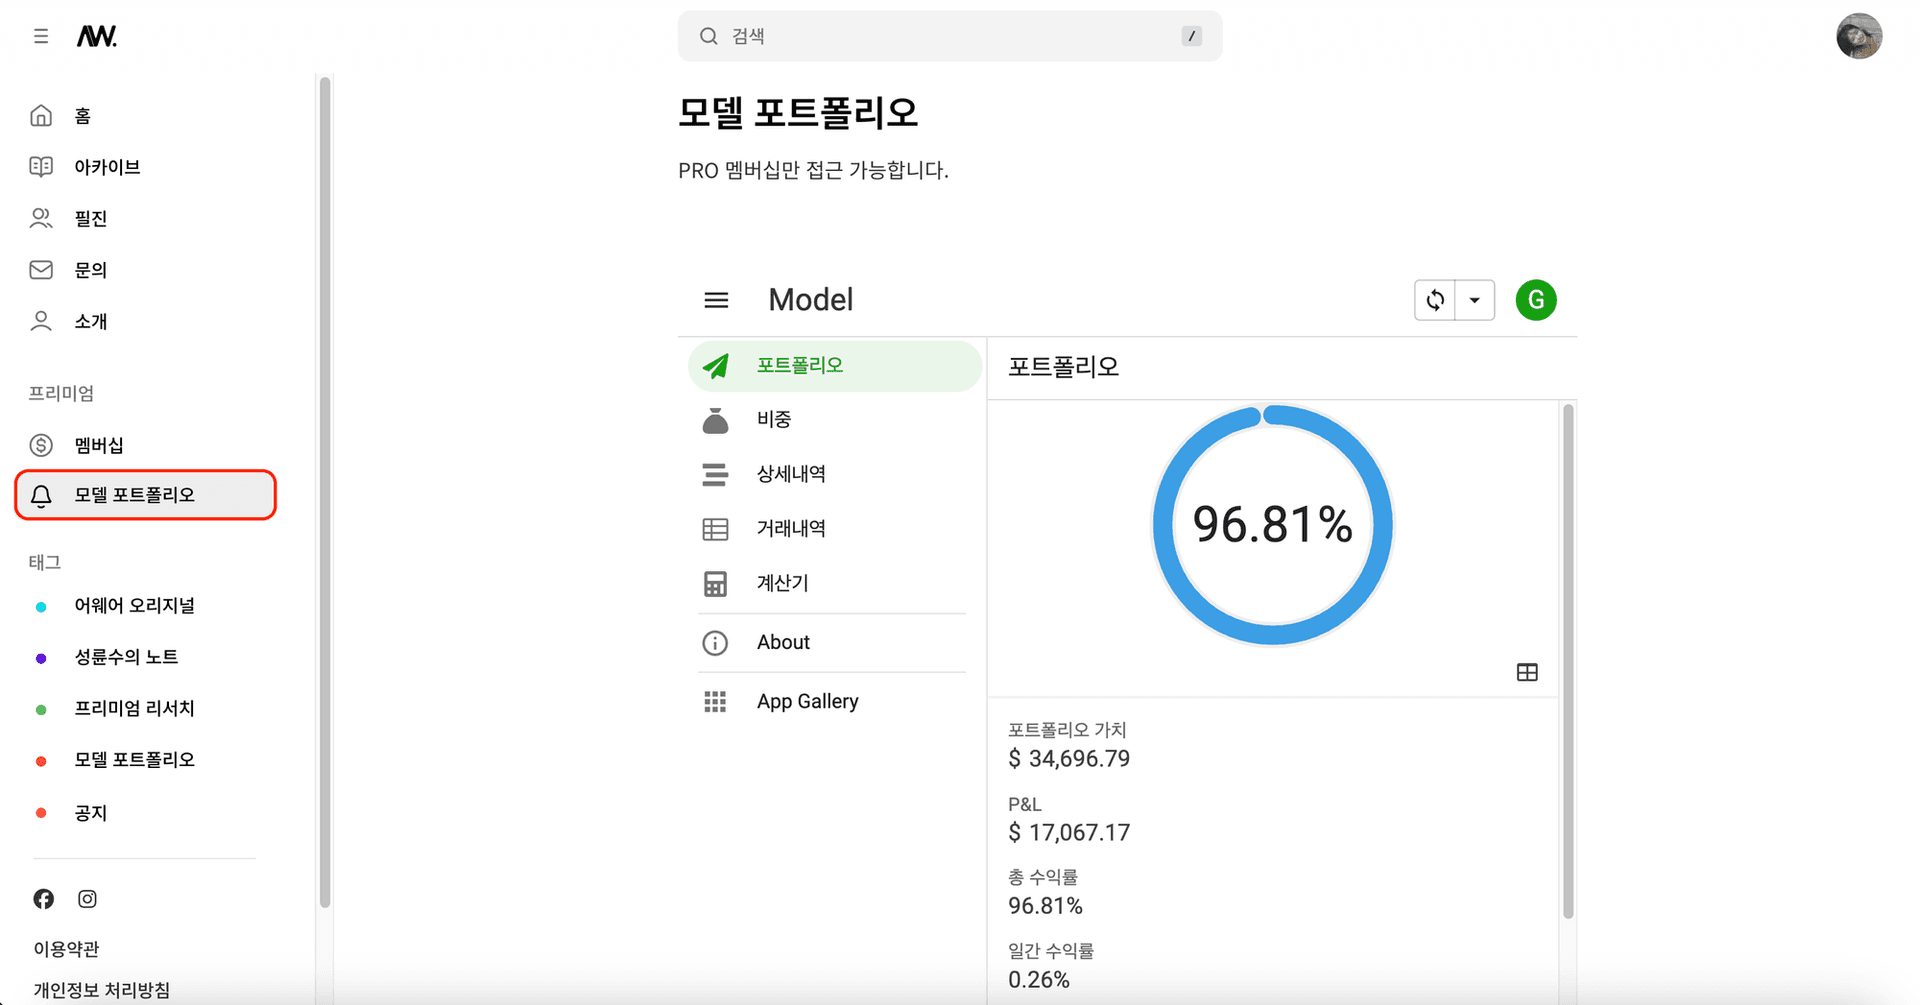Click the table view icon below the donut chart
Image resolution: width=1920 pixels, height=1005 pixels.
click(x=1526, y=671)
